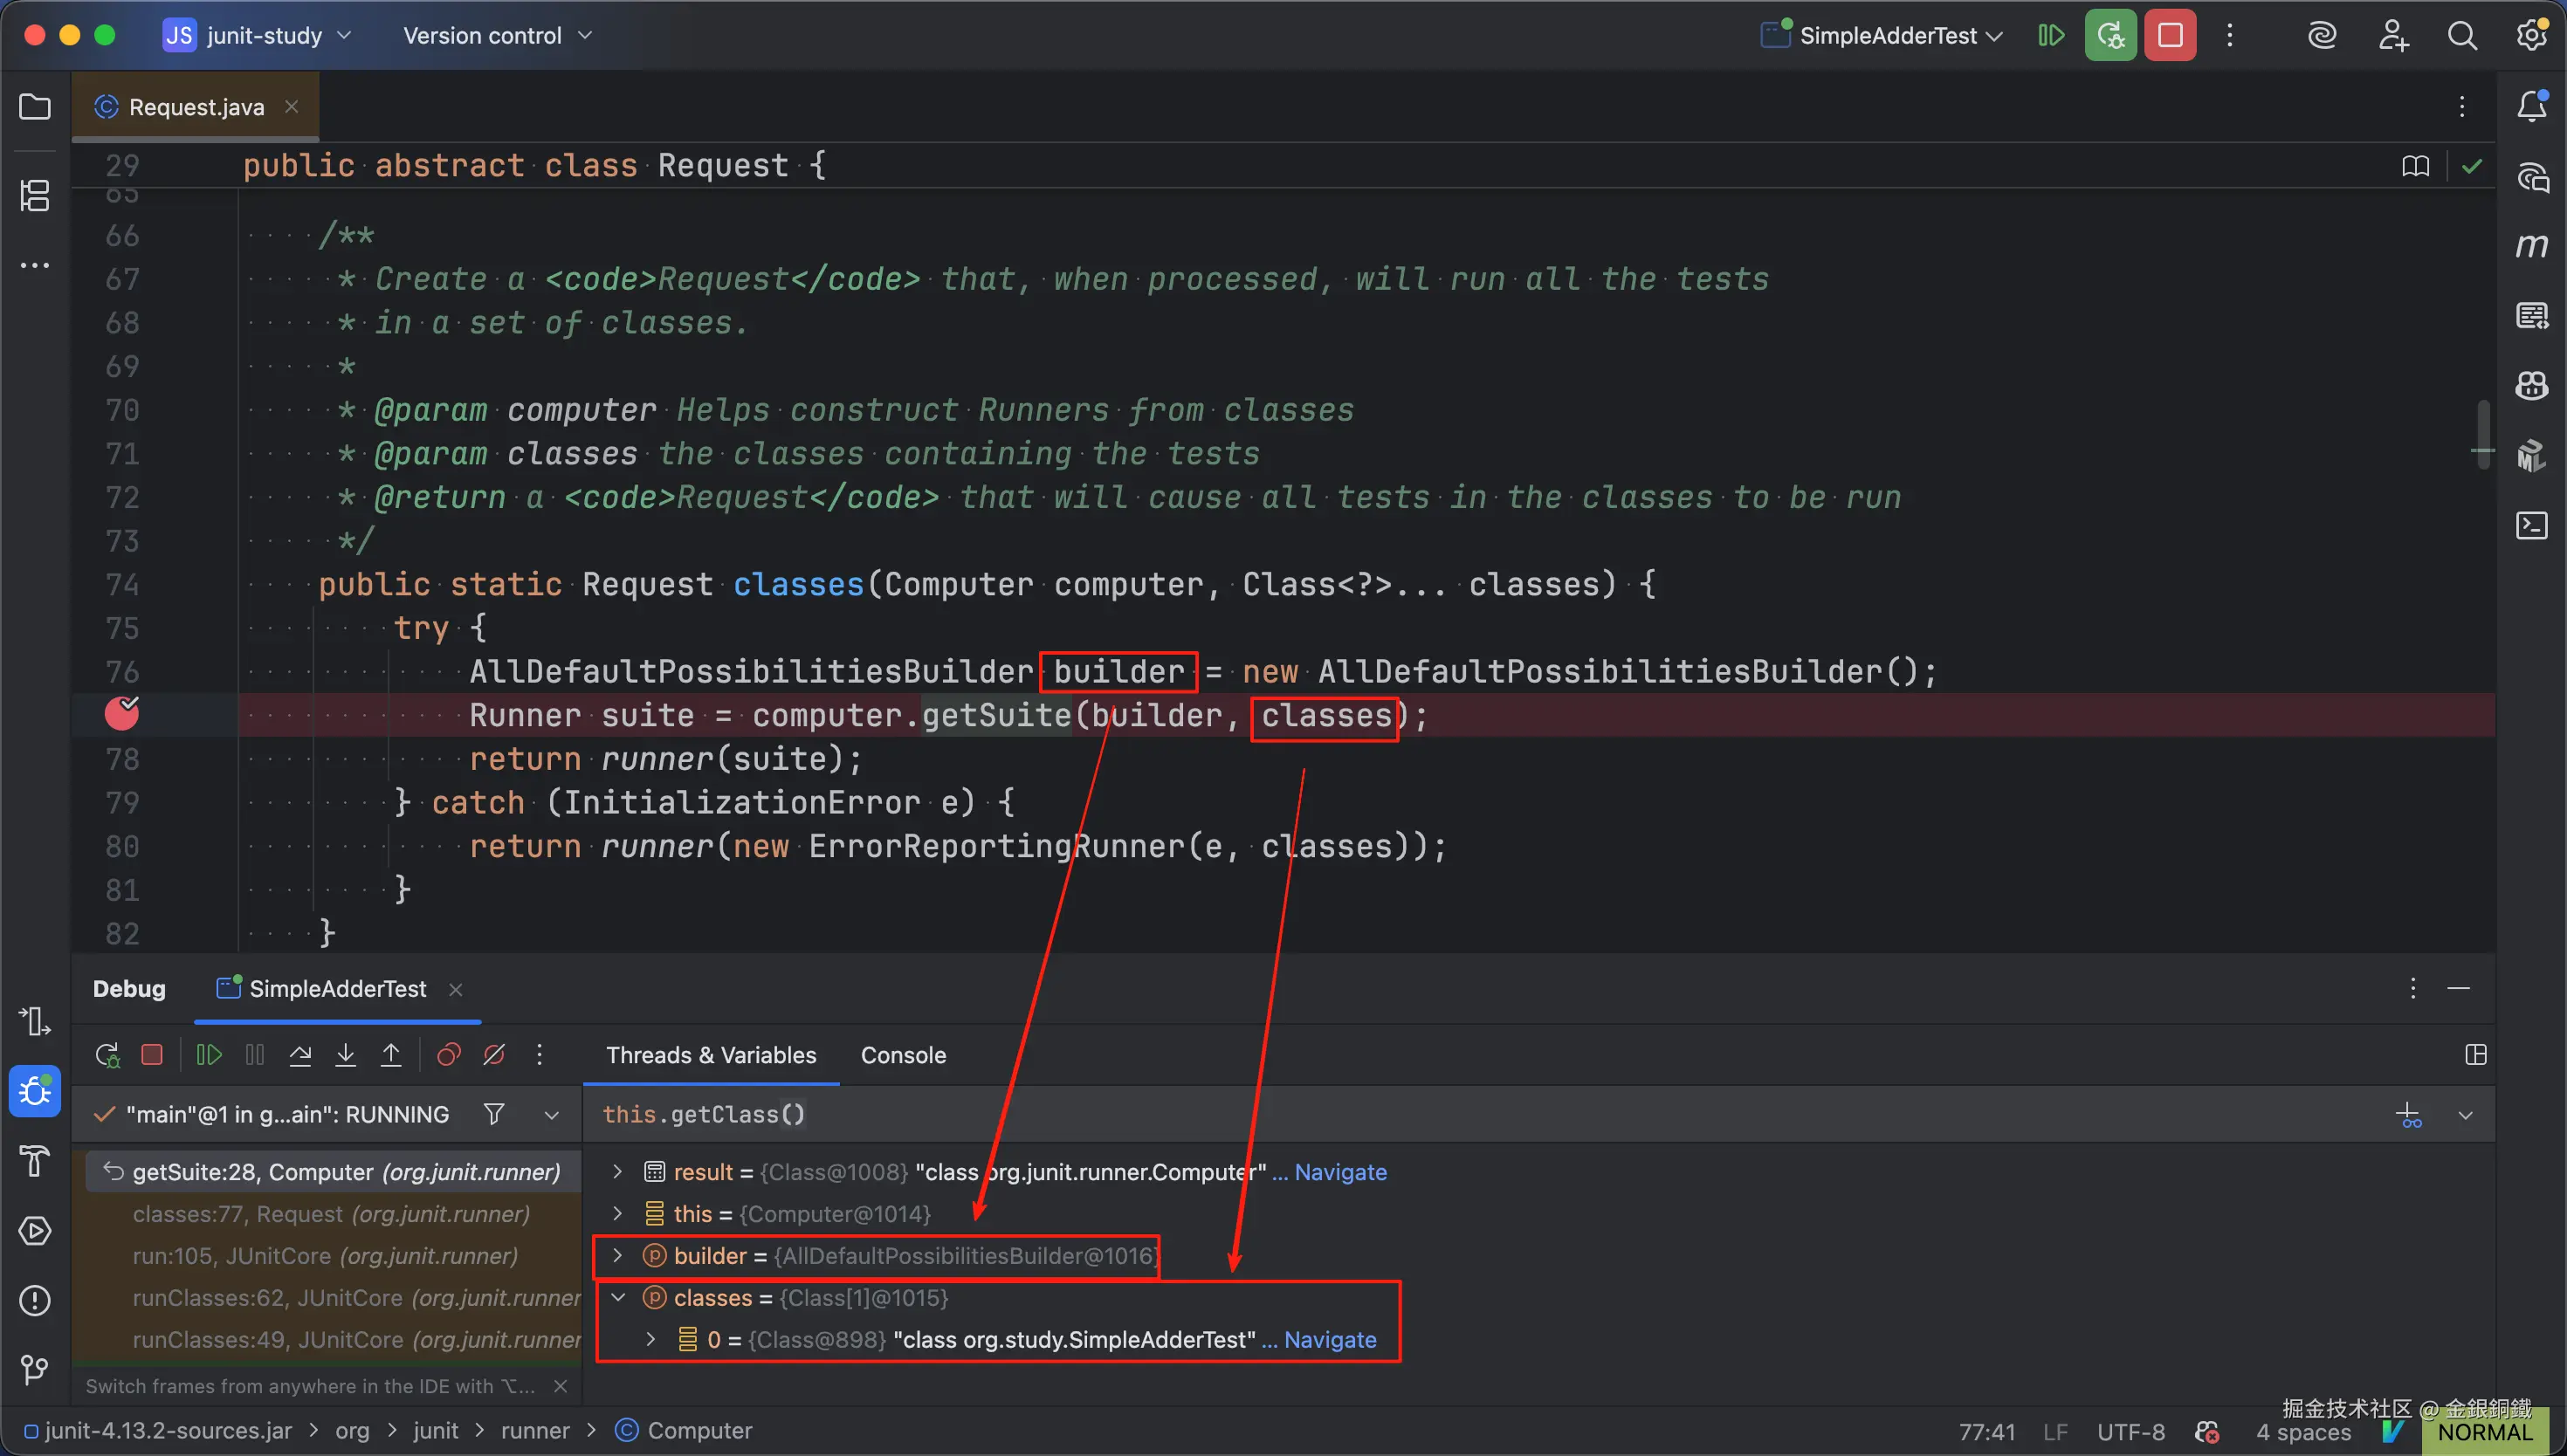The image size is (2567, 1456).
Task: Open the Notifications bell icon
Action: [x=2531, y=106]
